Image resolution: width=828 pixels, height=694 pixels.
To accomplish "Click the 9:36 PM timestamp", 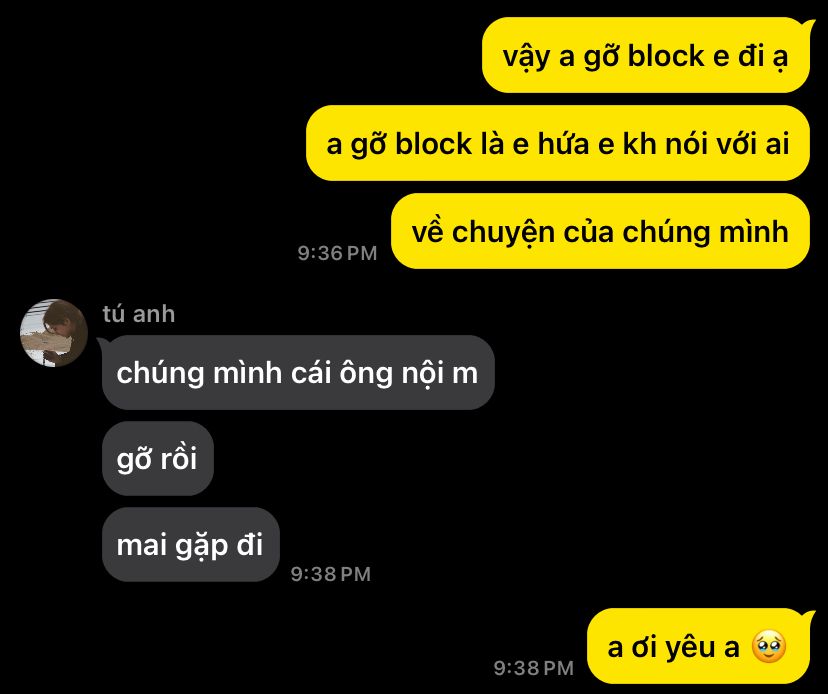I will (x=337, y=253).
